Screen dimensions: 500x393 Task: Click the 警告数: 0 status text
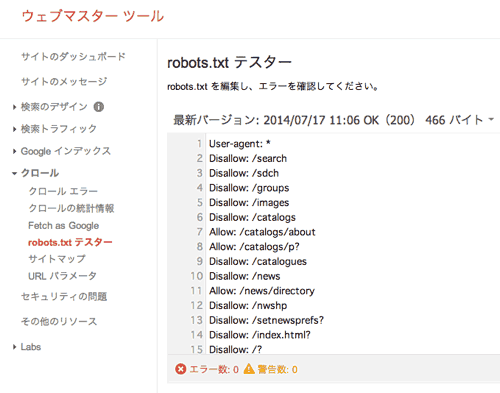277,369
